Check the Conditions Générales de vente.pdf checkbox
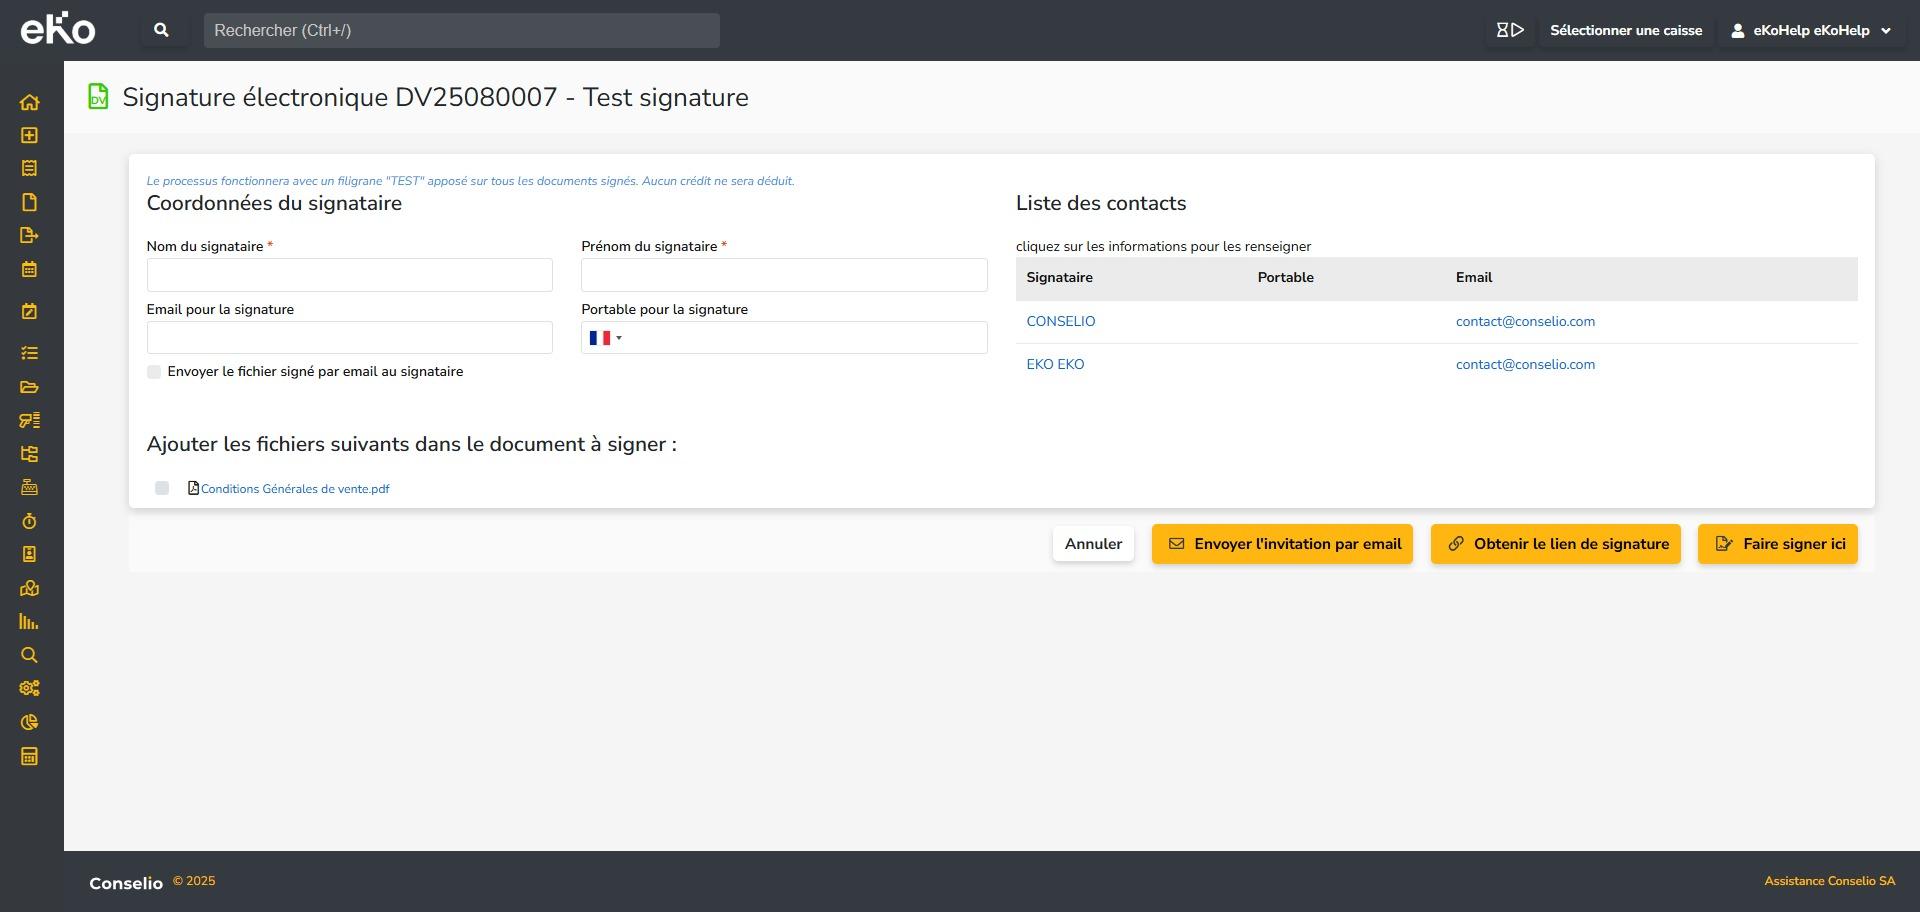Image resolution: width=1920 pixels, height=912 pixels. coord(162,488)
